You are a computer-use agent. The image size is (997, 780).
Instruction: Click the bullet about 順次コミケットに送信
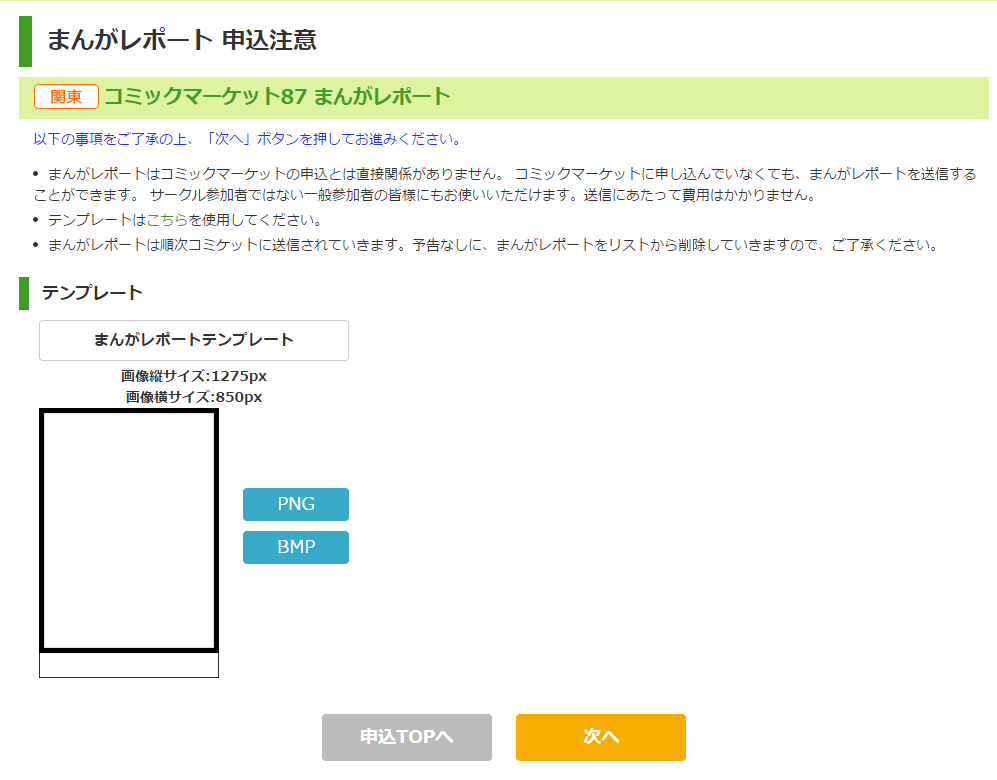[x=486, y=245]
